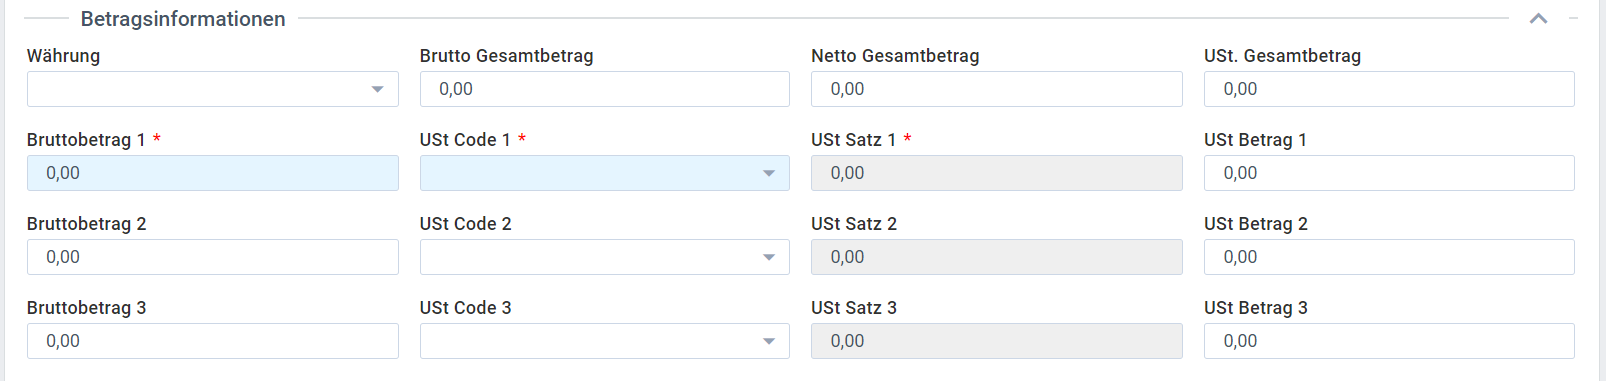Expand the USt Code 2 dropdown
The height and width of the screenshot is (381, 1606).
604,257
